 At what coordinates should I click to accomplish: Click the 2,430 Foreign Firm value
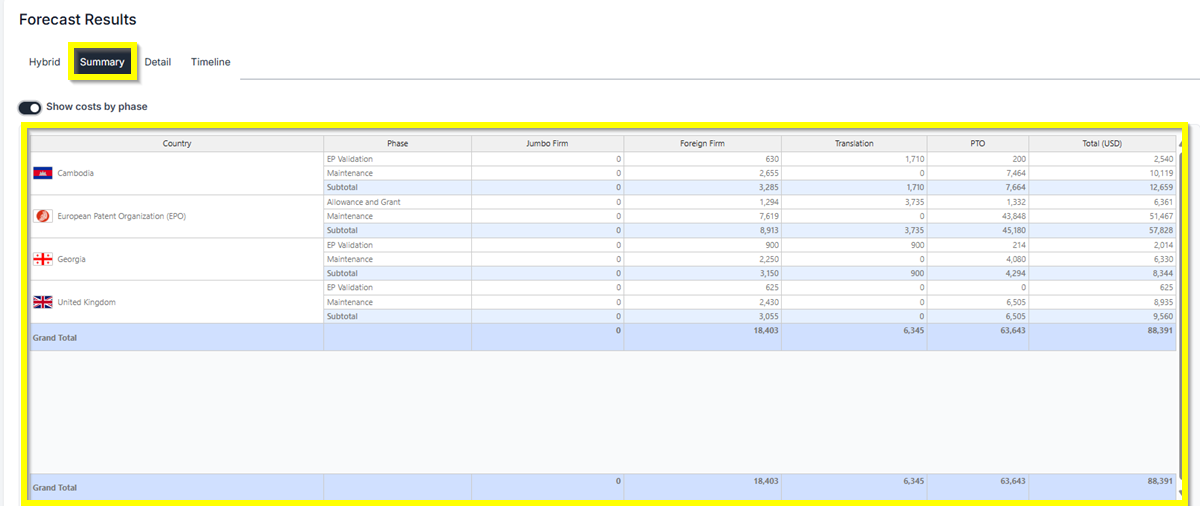click(768, 302)
